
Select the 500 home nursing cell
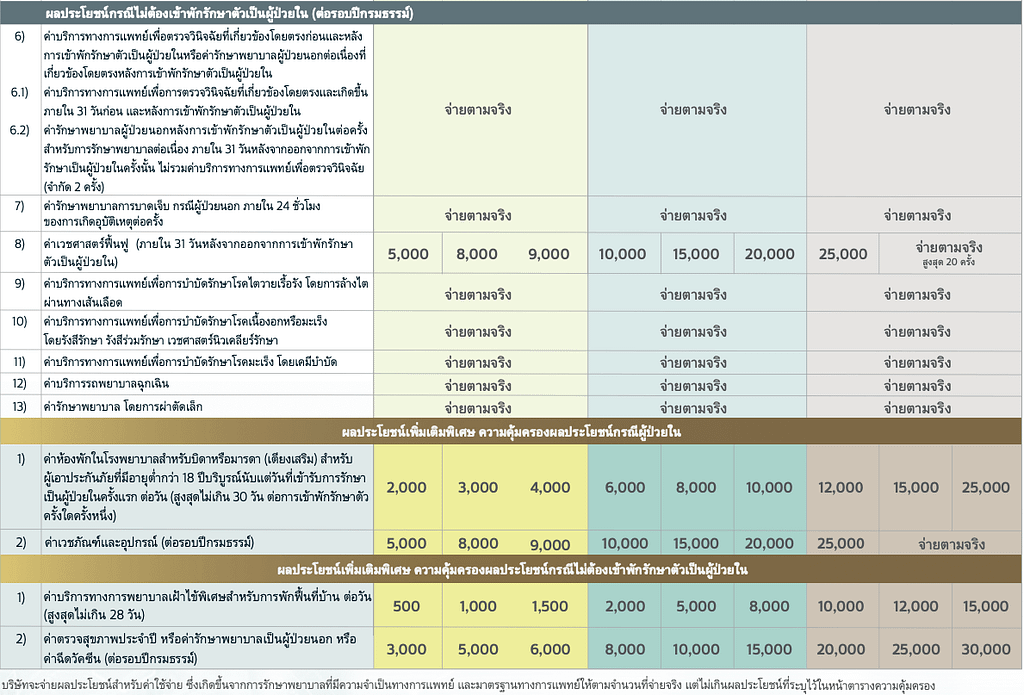(406, 606)
